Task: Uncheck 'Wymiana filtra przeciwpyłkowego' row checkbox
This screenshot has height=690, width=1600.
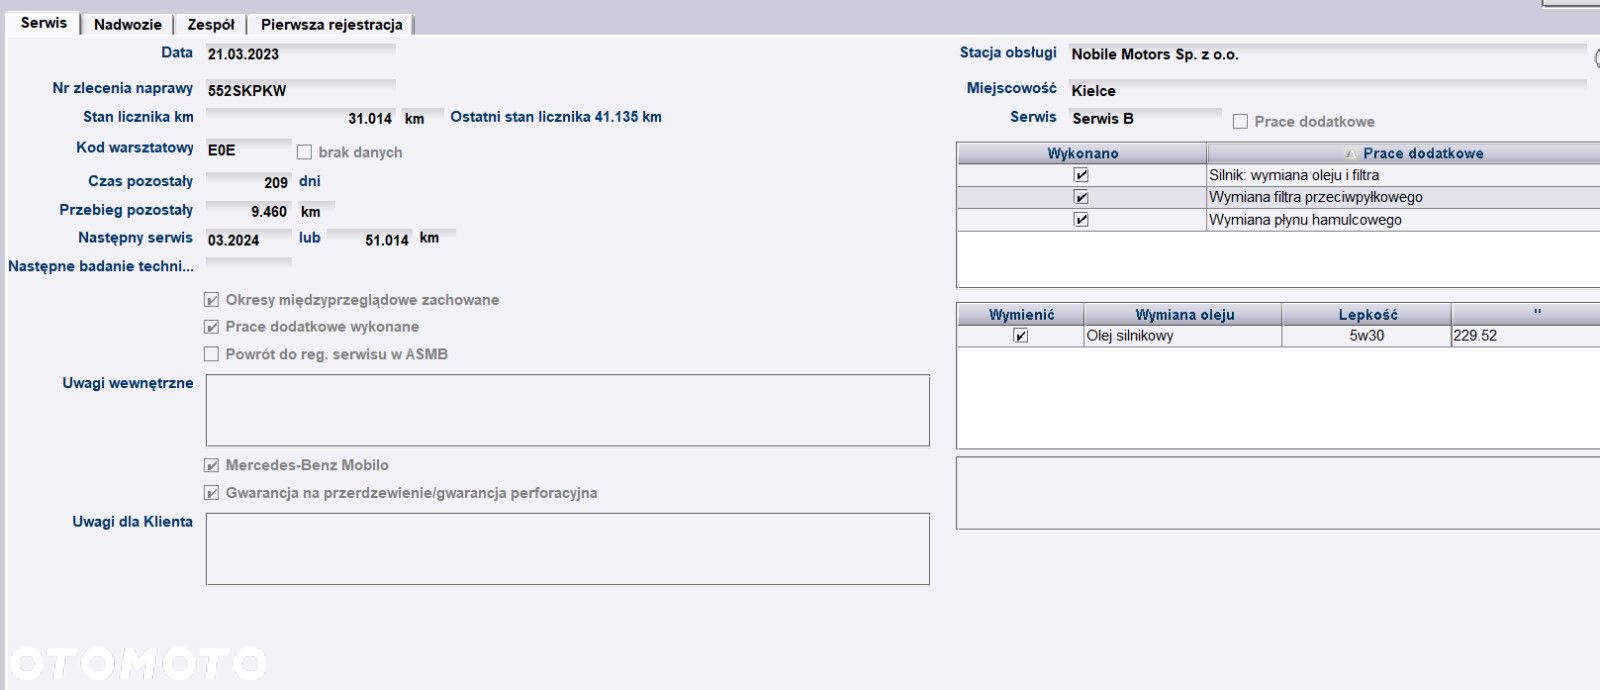Action: click(1081, 197)
